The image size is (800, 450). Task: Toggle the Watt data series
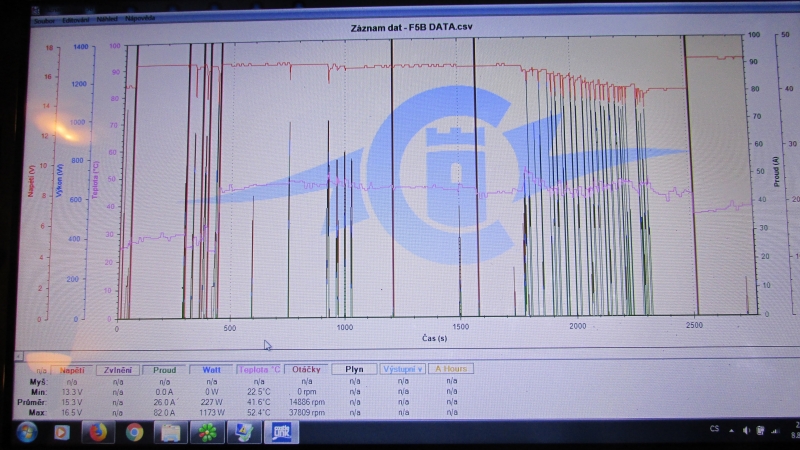[211, 369]
